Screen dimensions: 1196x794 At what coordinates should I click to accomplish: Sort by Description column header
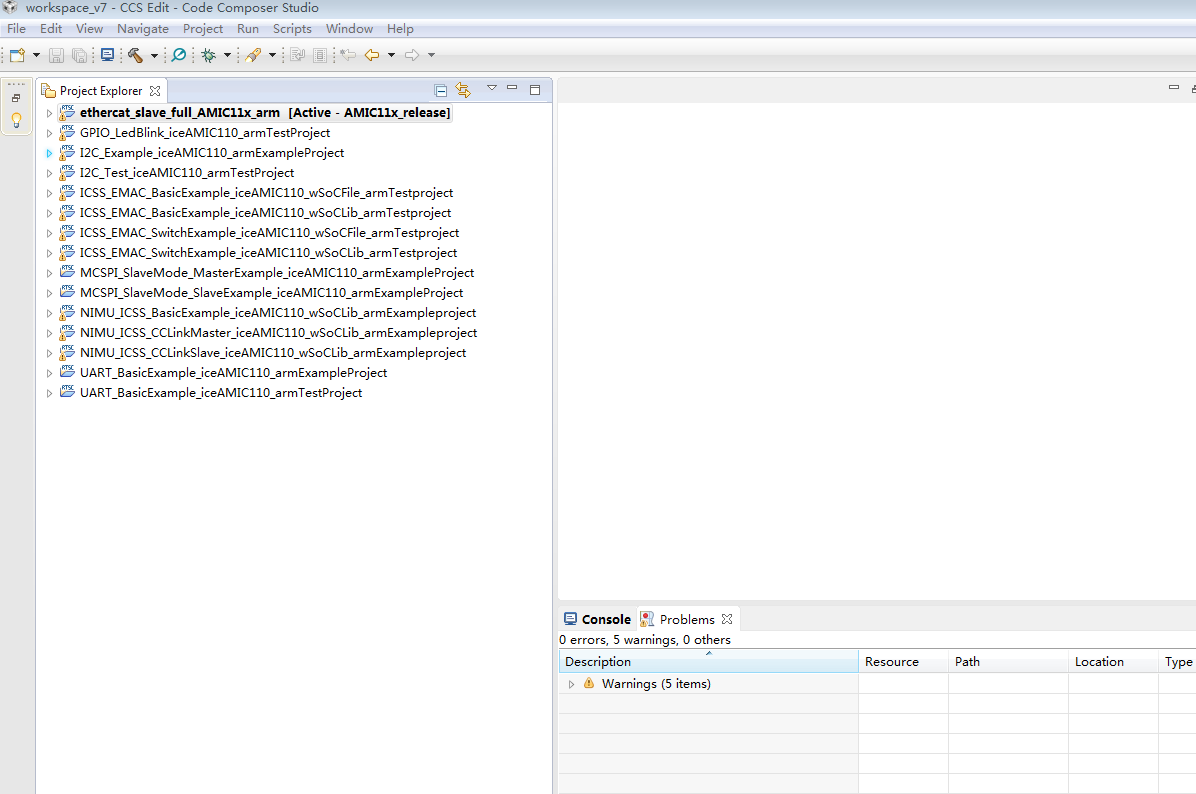(x=709, y=661)
